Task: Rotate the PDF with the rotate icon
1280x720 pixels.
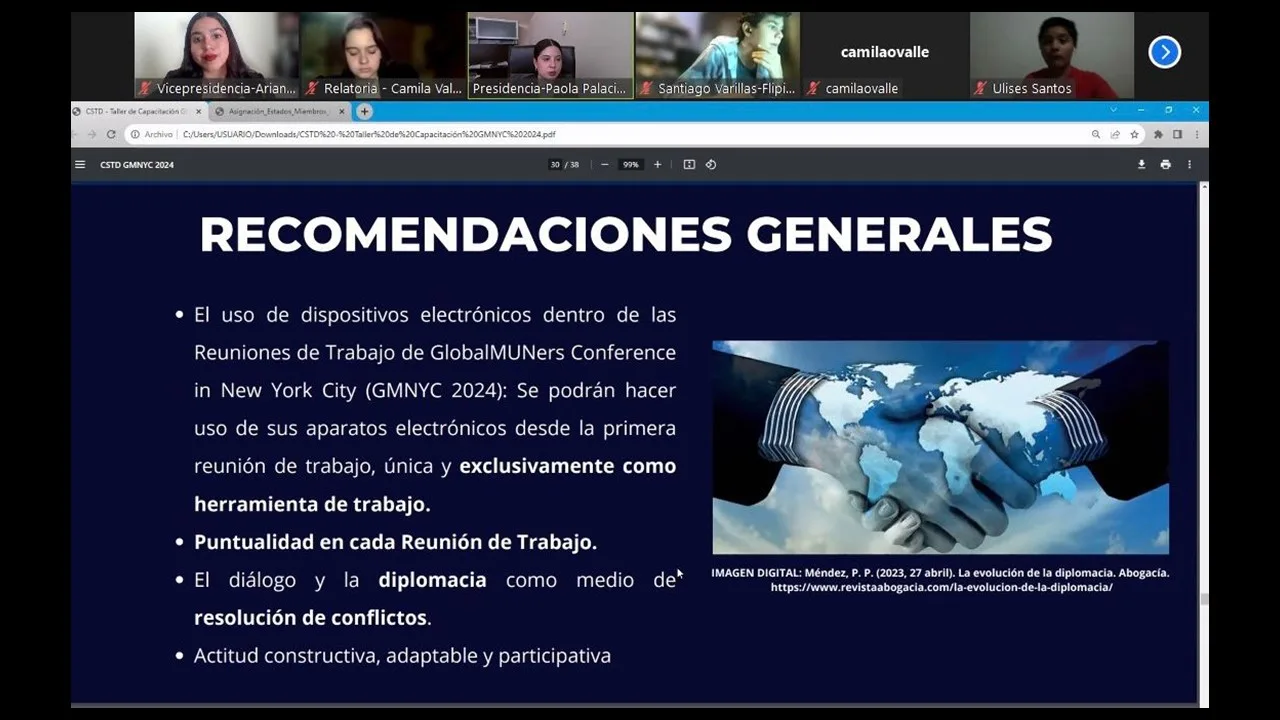Action: 711,165
